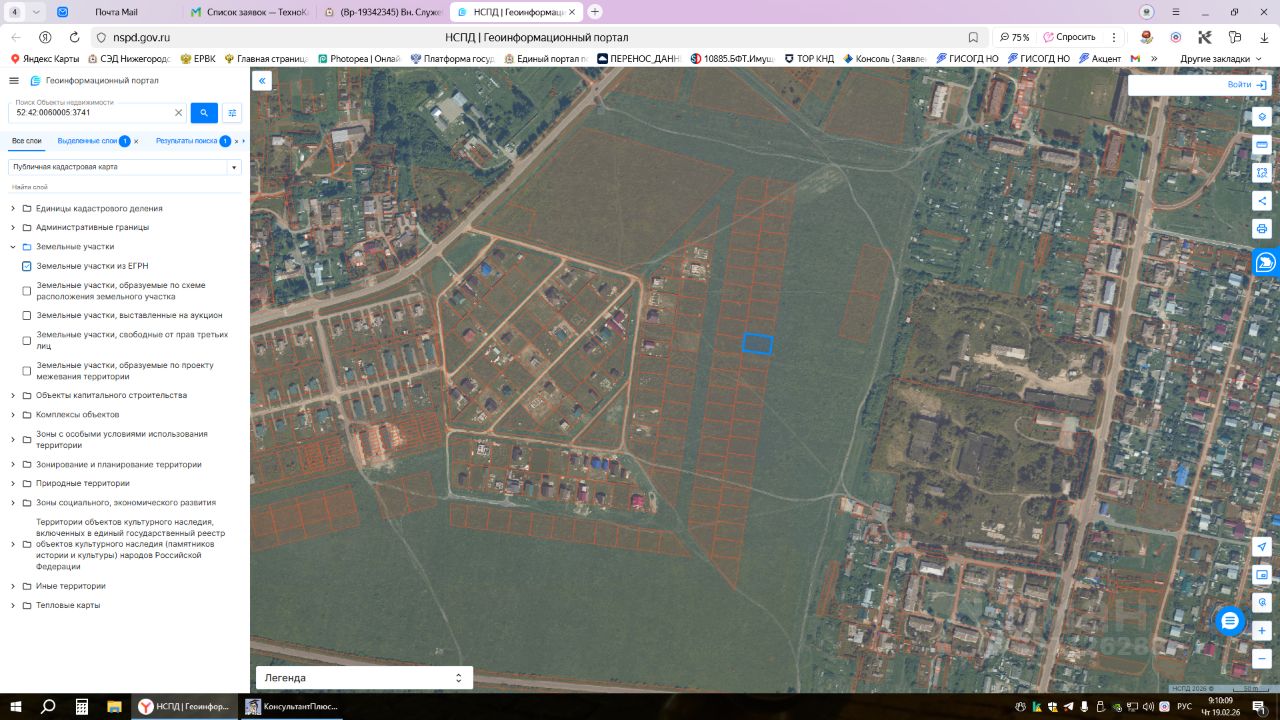Print the map using printer icon
Screen dimensions: 1280x720
click(x=1262, y=229)
